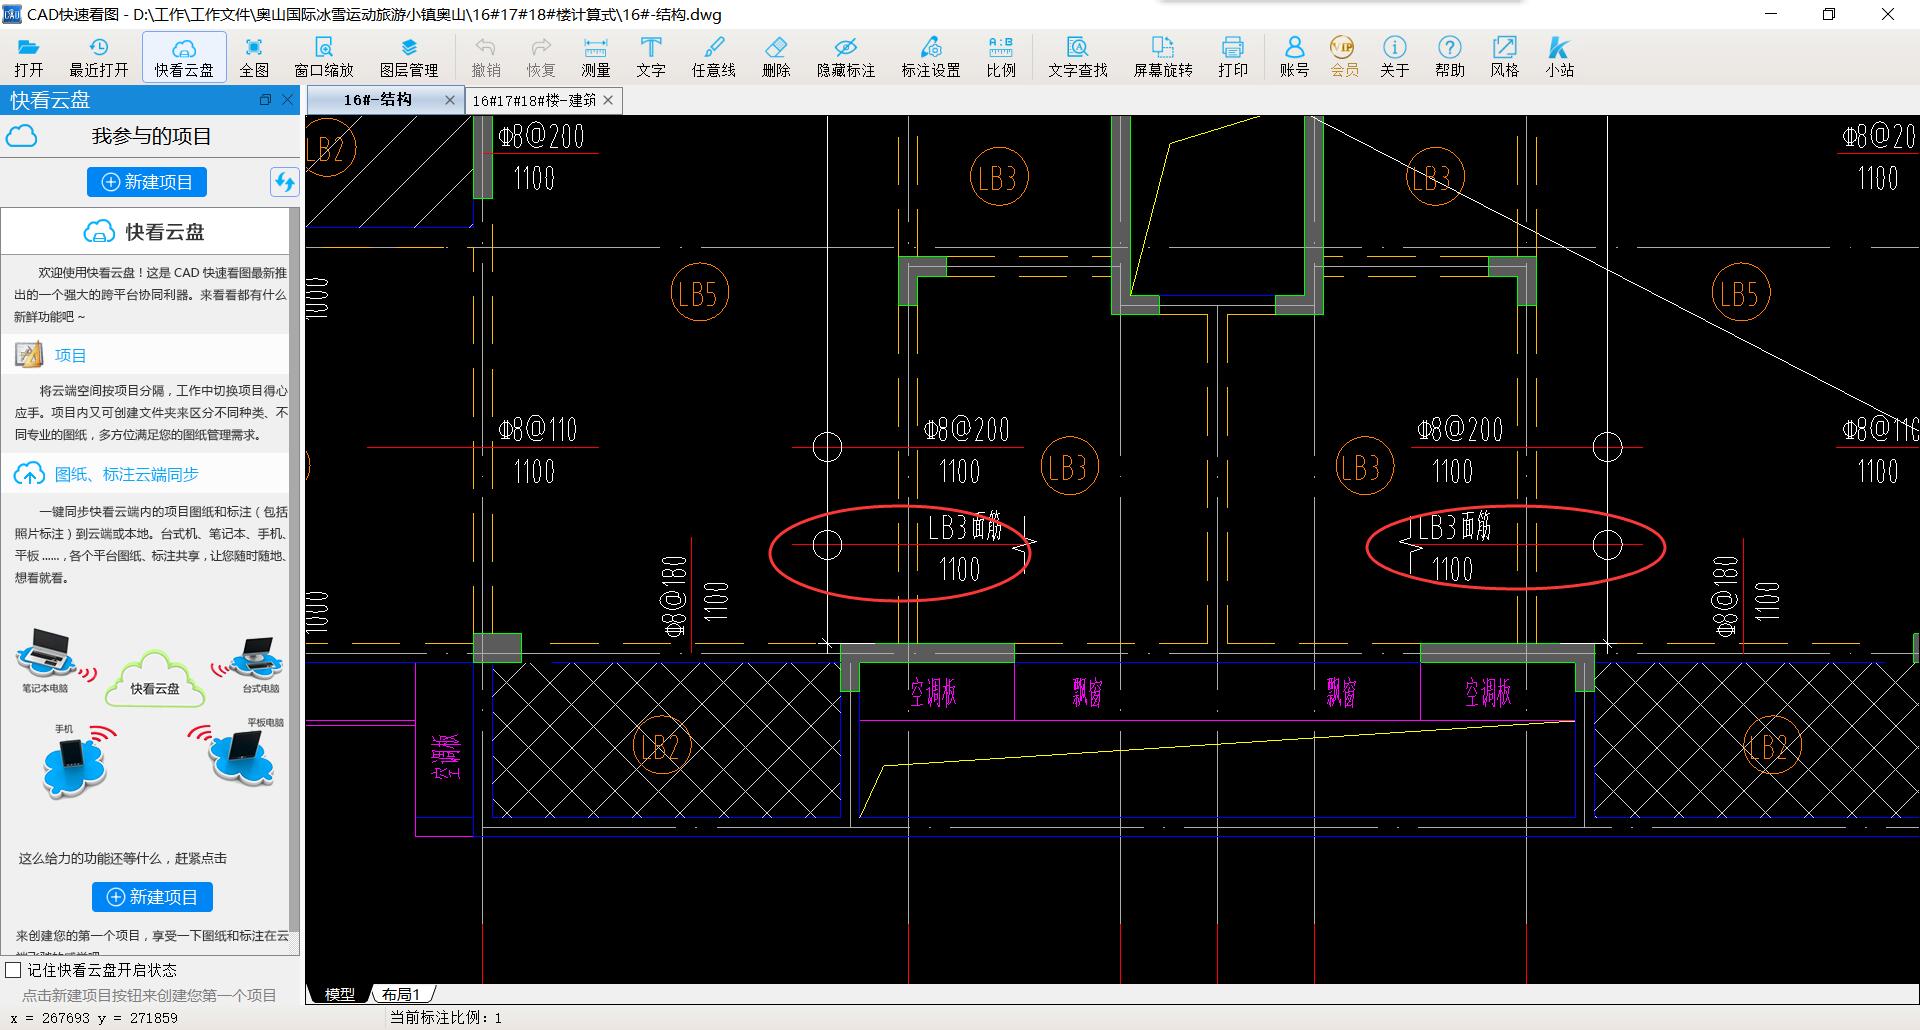Click the 快看云盘 panel vertical scrollbar
1920x1030 pixels.
[294, 570]
